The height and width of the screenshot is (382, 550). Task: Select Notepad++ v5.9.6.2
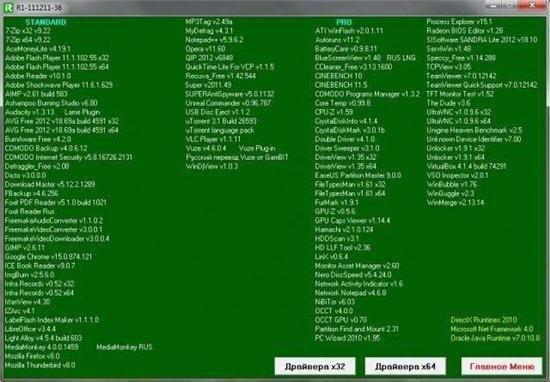point(214,40)
